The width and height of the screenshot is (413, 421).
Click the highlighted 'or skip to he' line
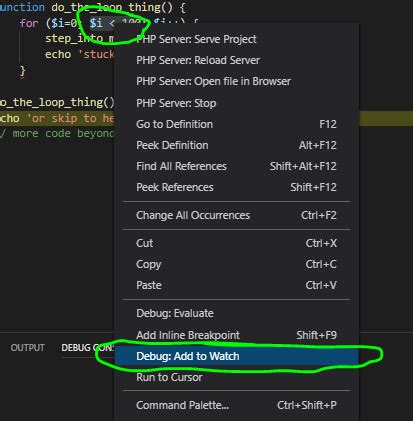pyautogui.click(x=57, y=118)
